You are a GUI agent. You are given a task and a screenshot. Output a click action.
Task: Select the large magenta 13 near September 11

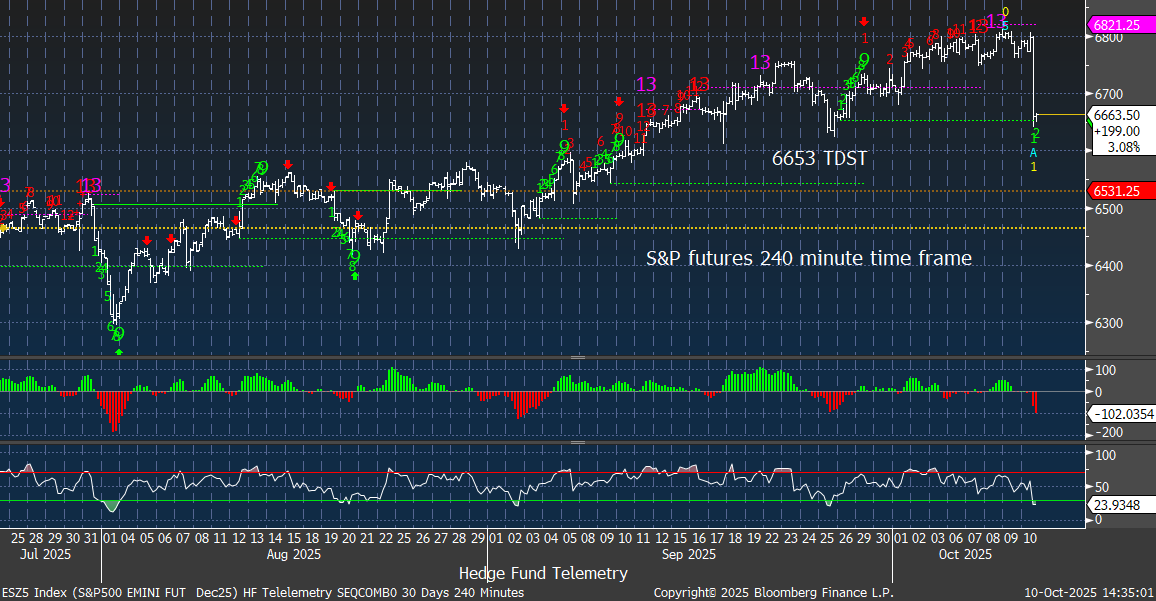click(x=646, y=85)
